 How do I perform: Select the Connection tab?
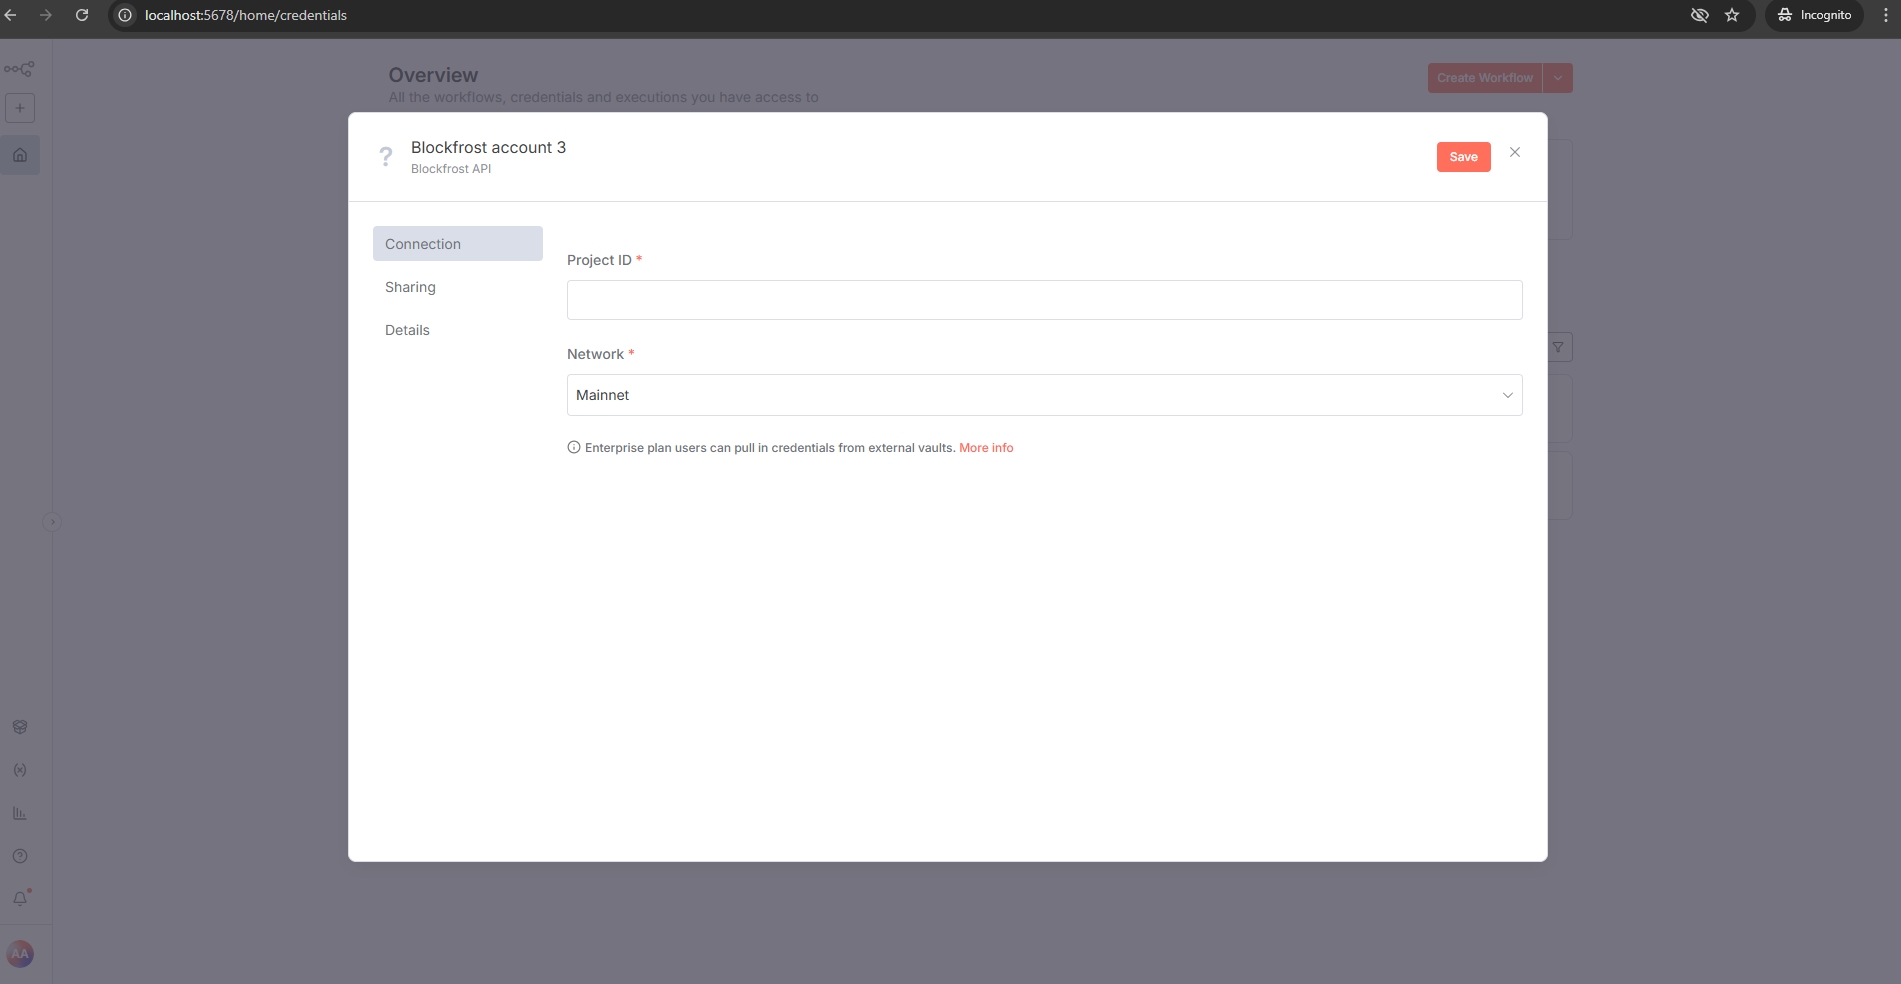tap(458, 244)
